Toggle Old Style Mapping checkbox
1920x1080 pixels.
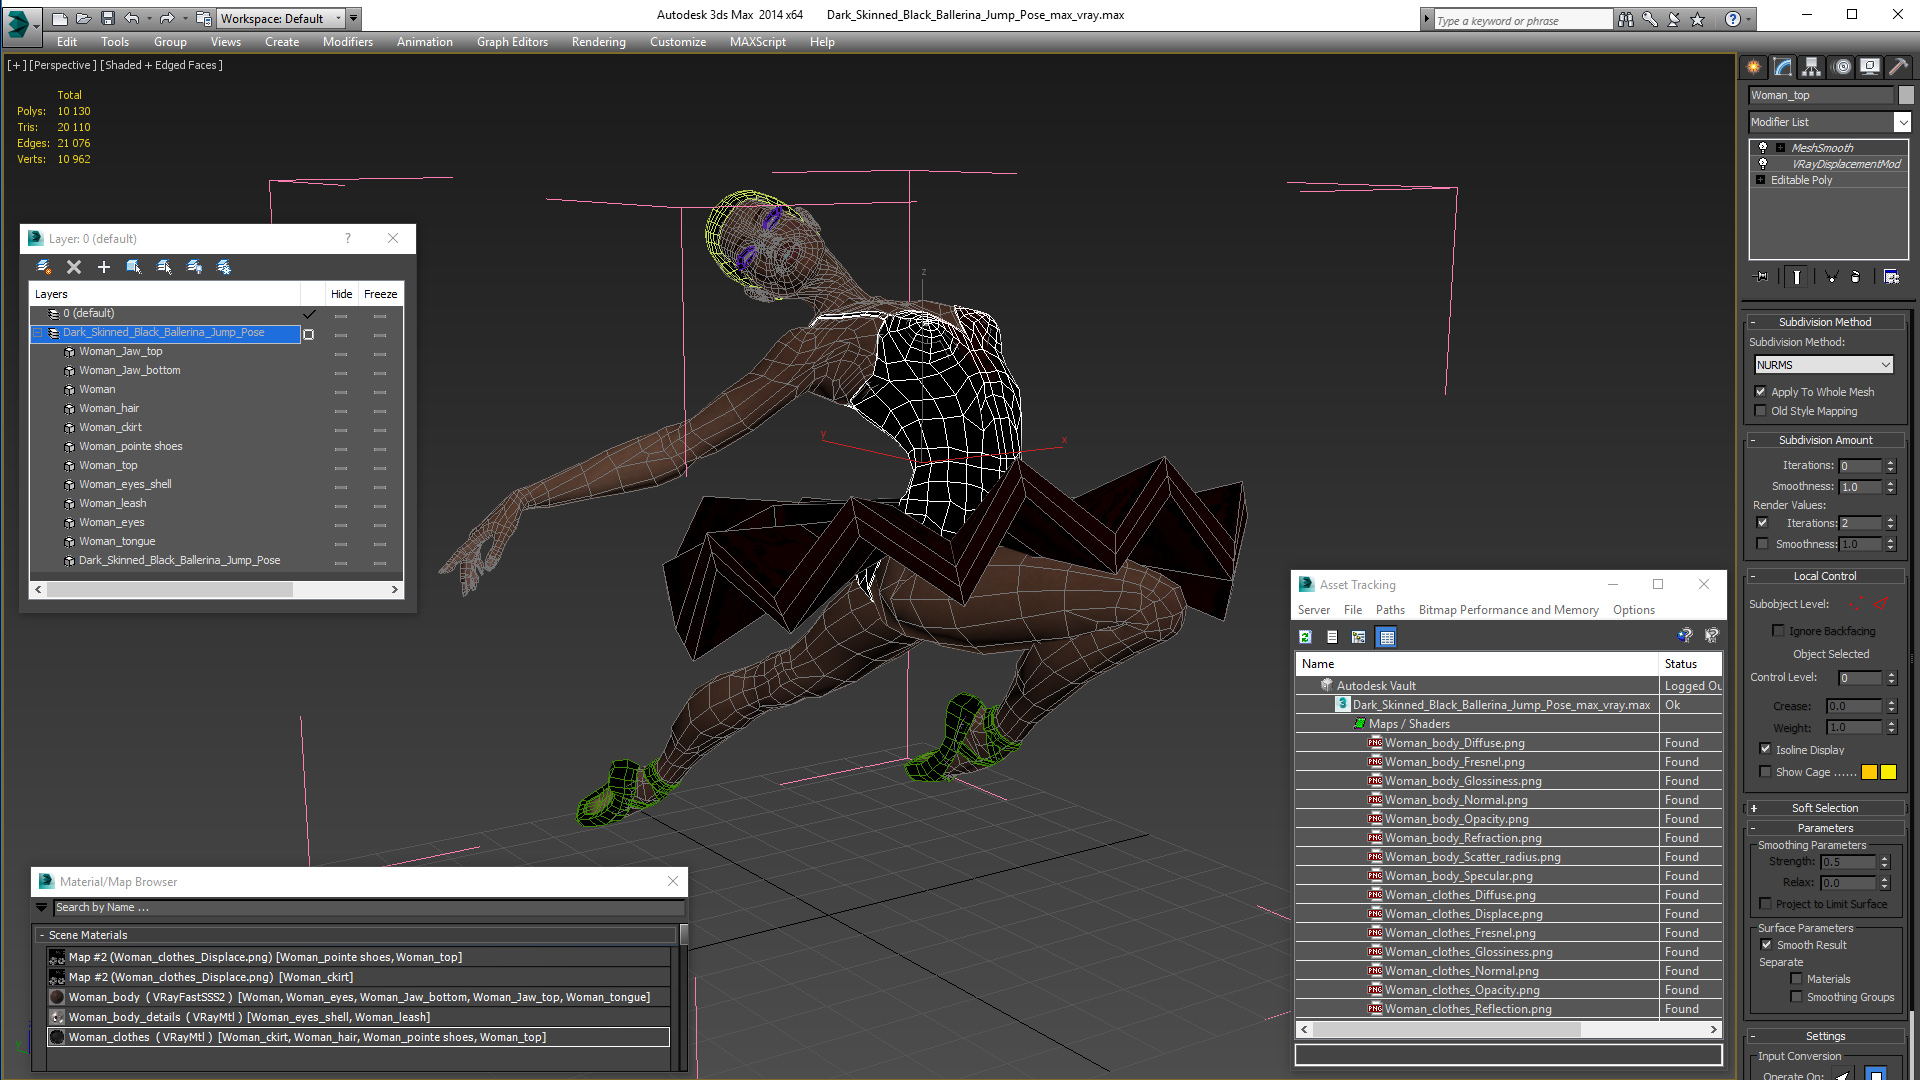coord(1761,411)
